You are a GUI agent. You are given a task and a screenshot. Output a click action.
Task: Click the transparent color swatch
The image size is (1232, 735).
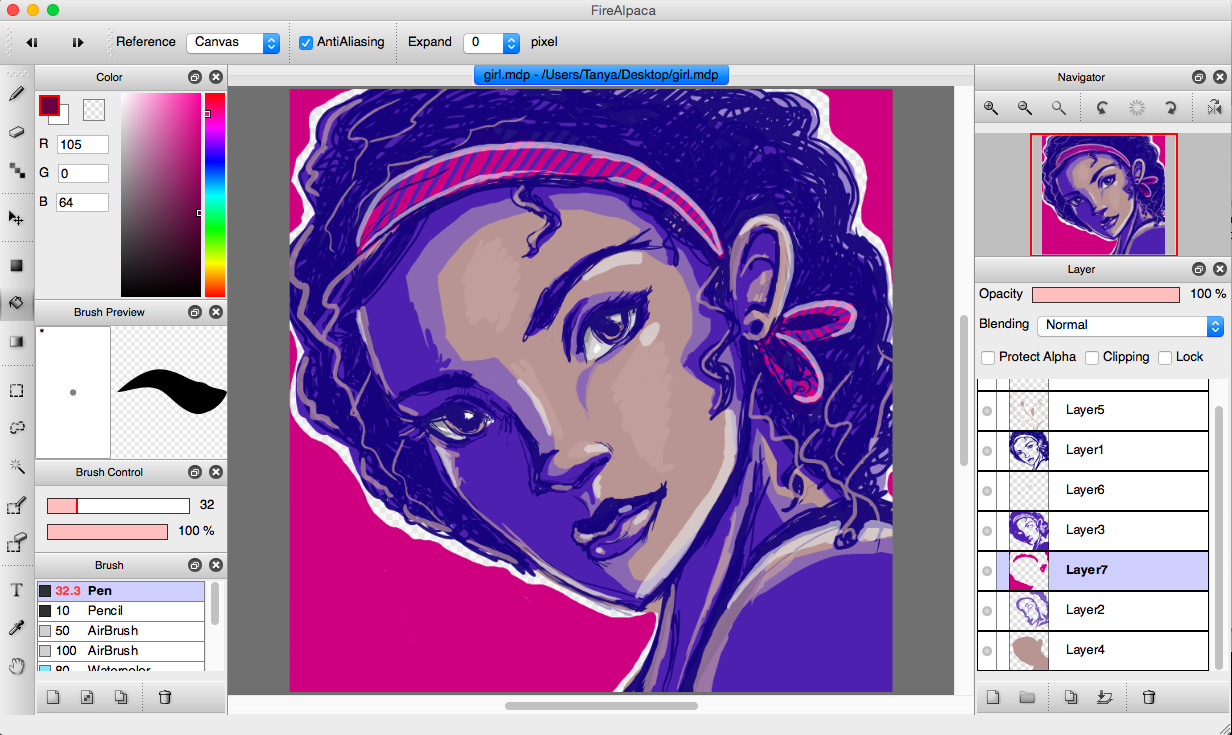tap(94, 110)
